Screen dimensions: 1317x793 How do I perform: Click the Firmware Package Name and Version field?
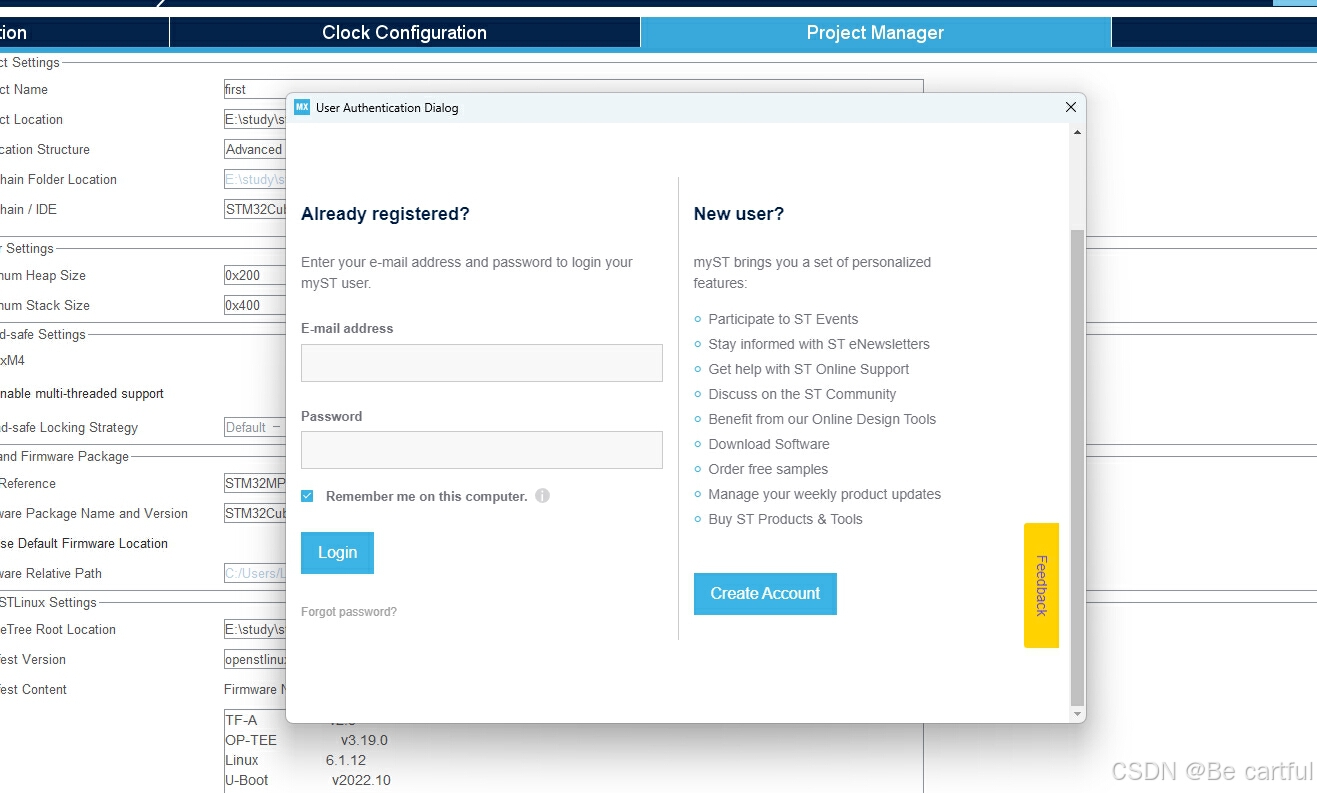click(x=255, y=513)
